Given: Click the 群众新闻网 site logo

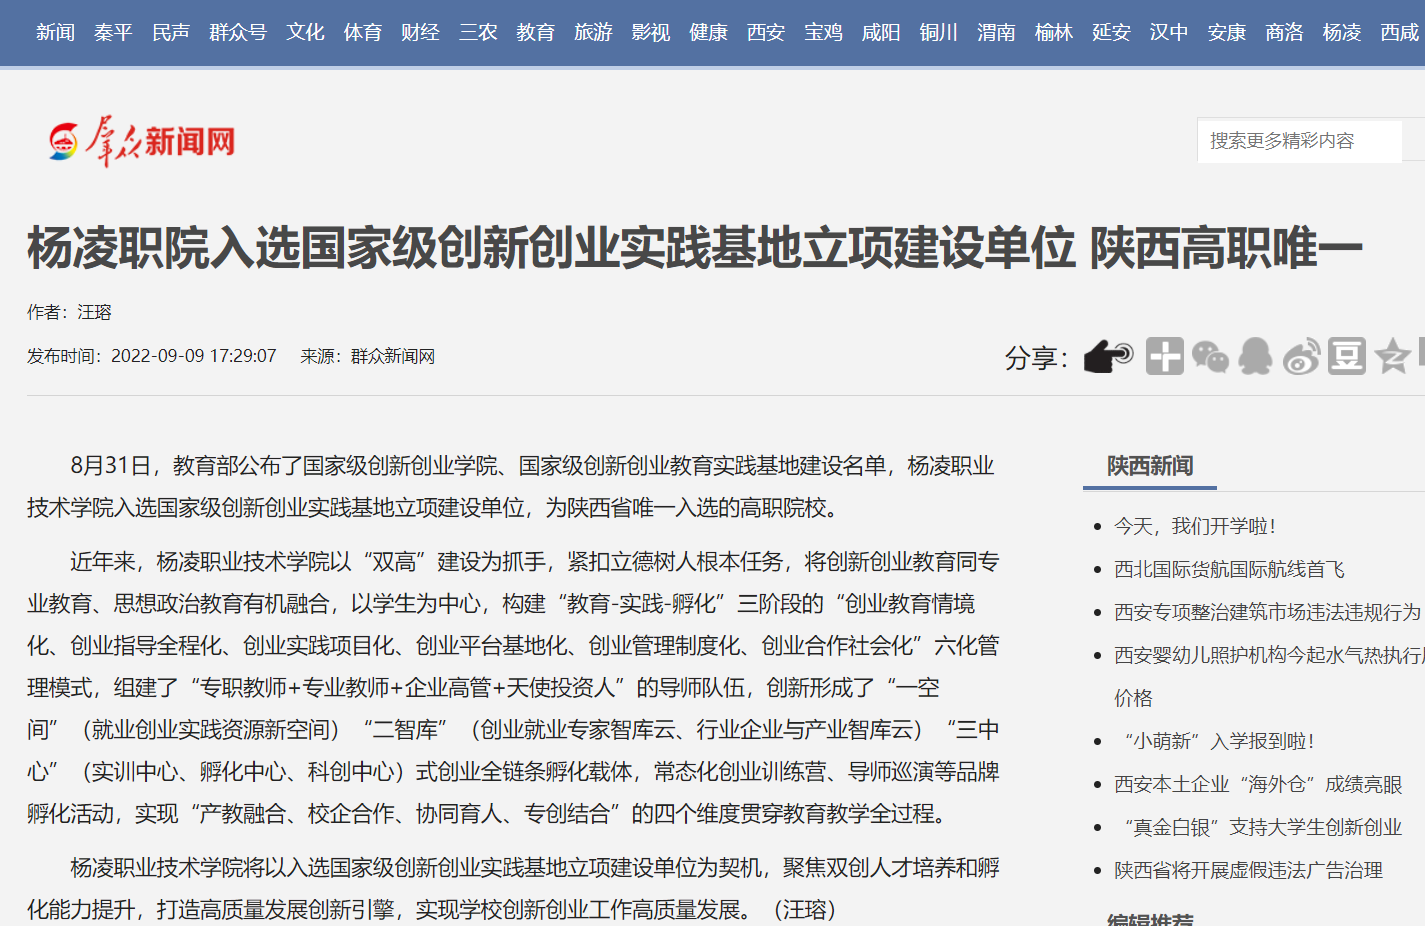Looking at the screenshot, I should pyautogui.click(x=142, y=141).
